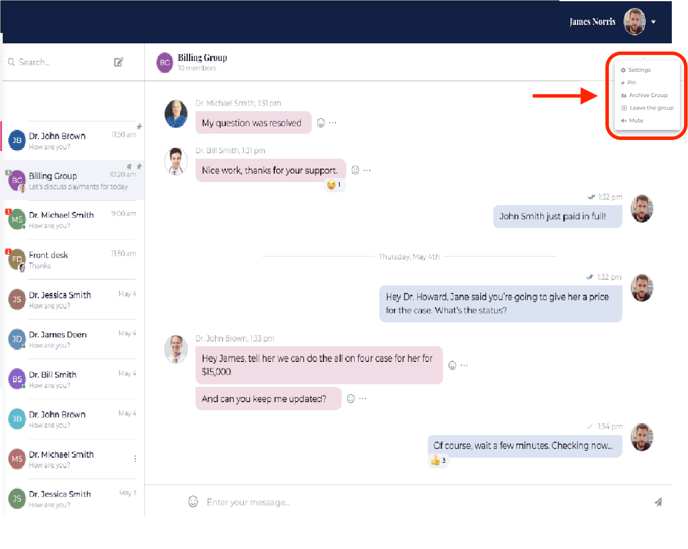Click the Billing Group avatar in chat header
This screenshot has height=549, width=688.
(164, 63)
